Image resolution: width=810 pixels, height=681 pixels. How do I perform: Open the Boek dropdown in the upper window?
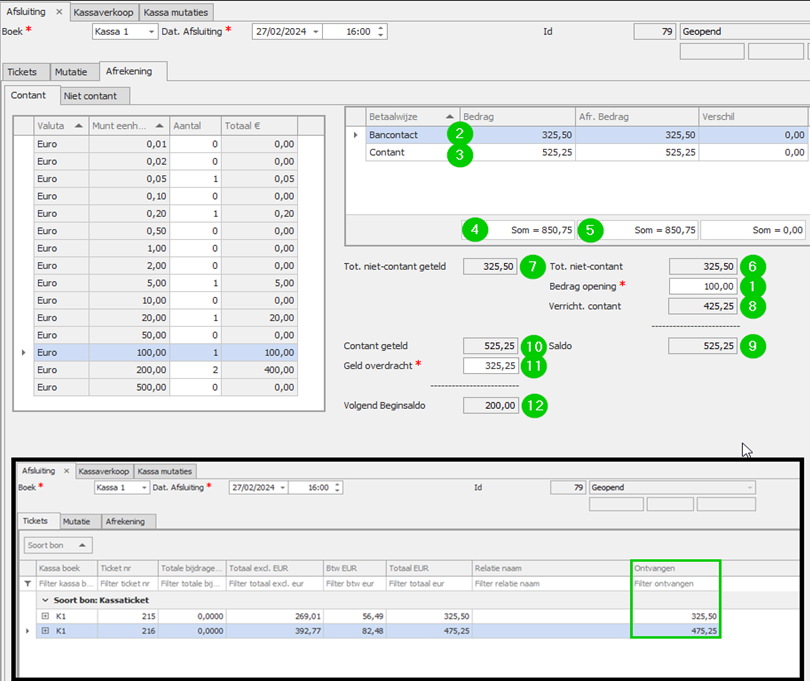pos(151,32)
